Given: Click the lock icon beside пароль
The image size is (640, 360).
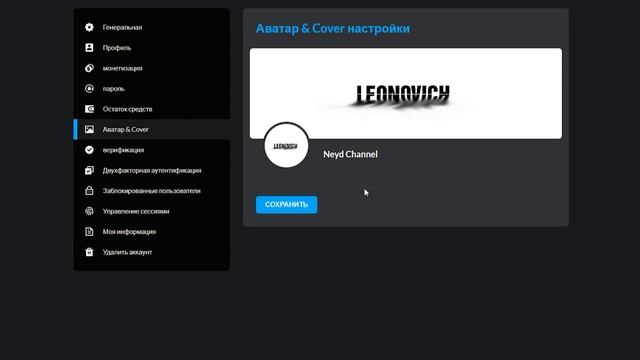Looking at the screenshot, I should 89,88.
